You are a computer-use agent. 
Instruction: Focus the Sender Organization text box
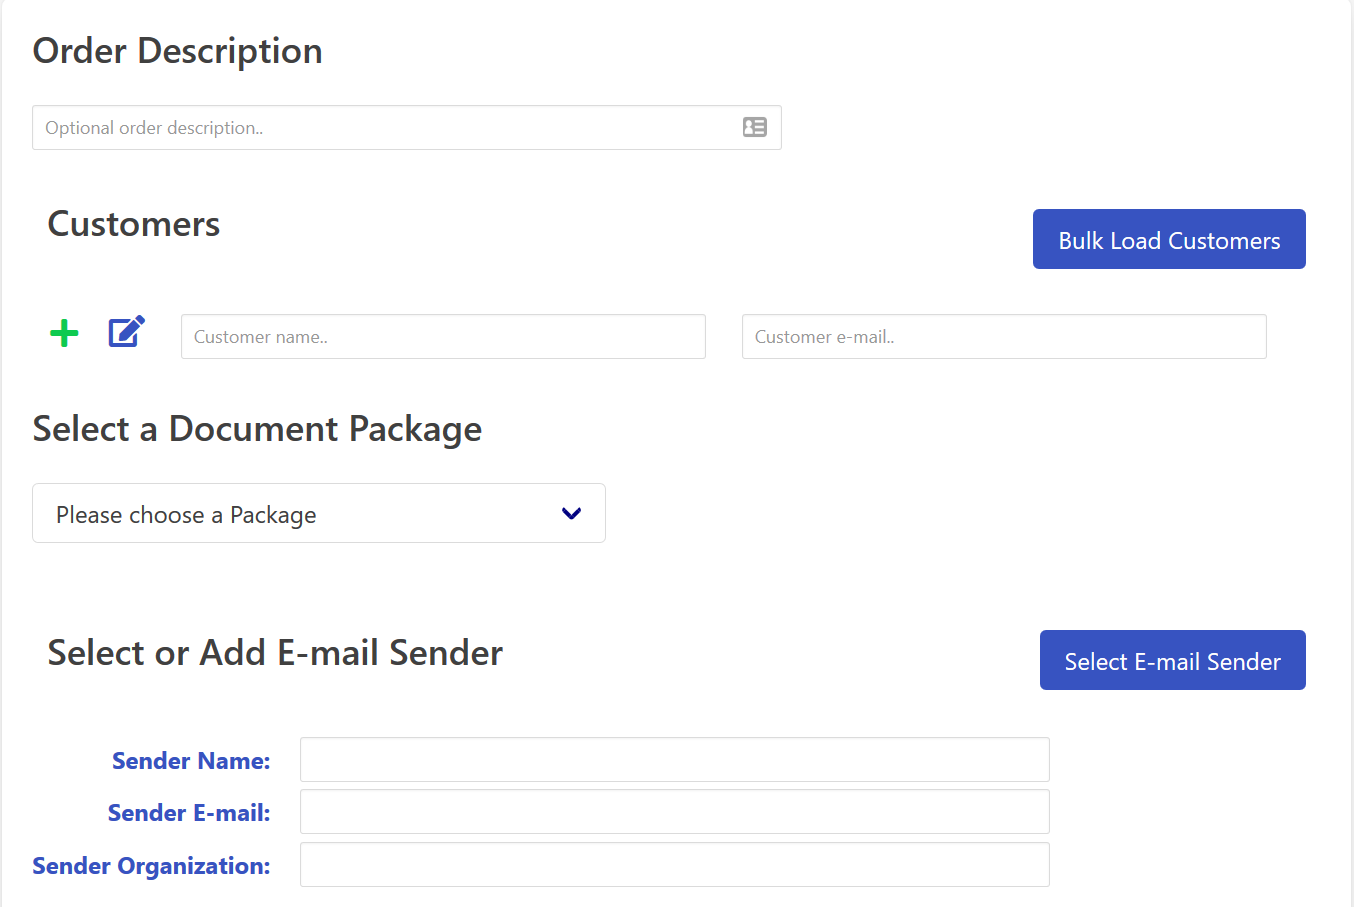674,865
